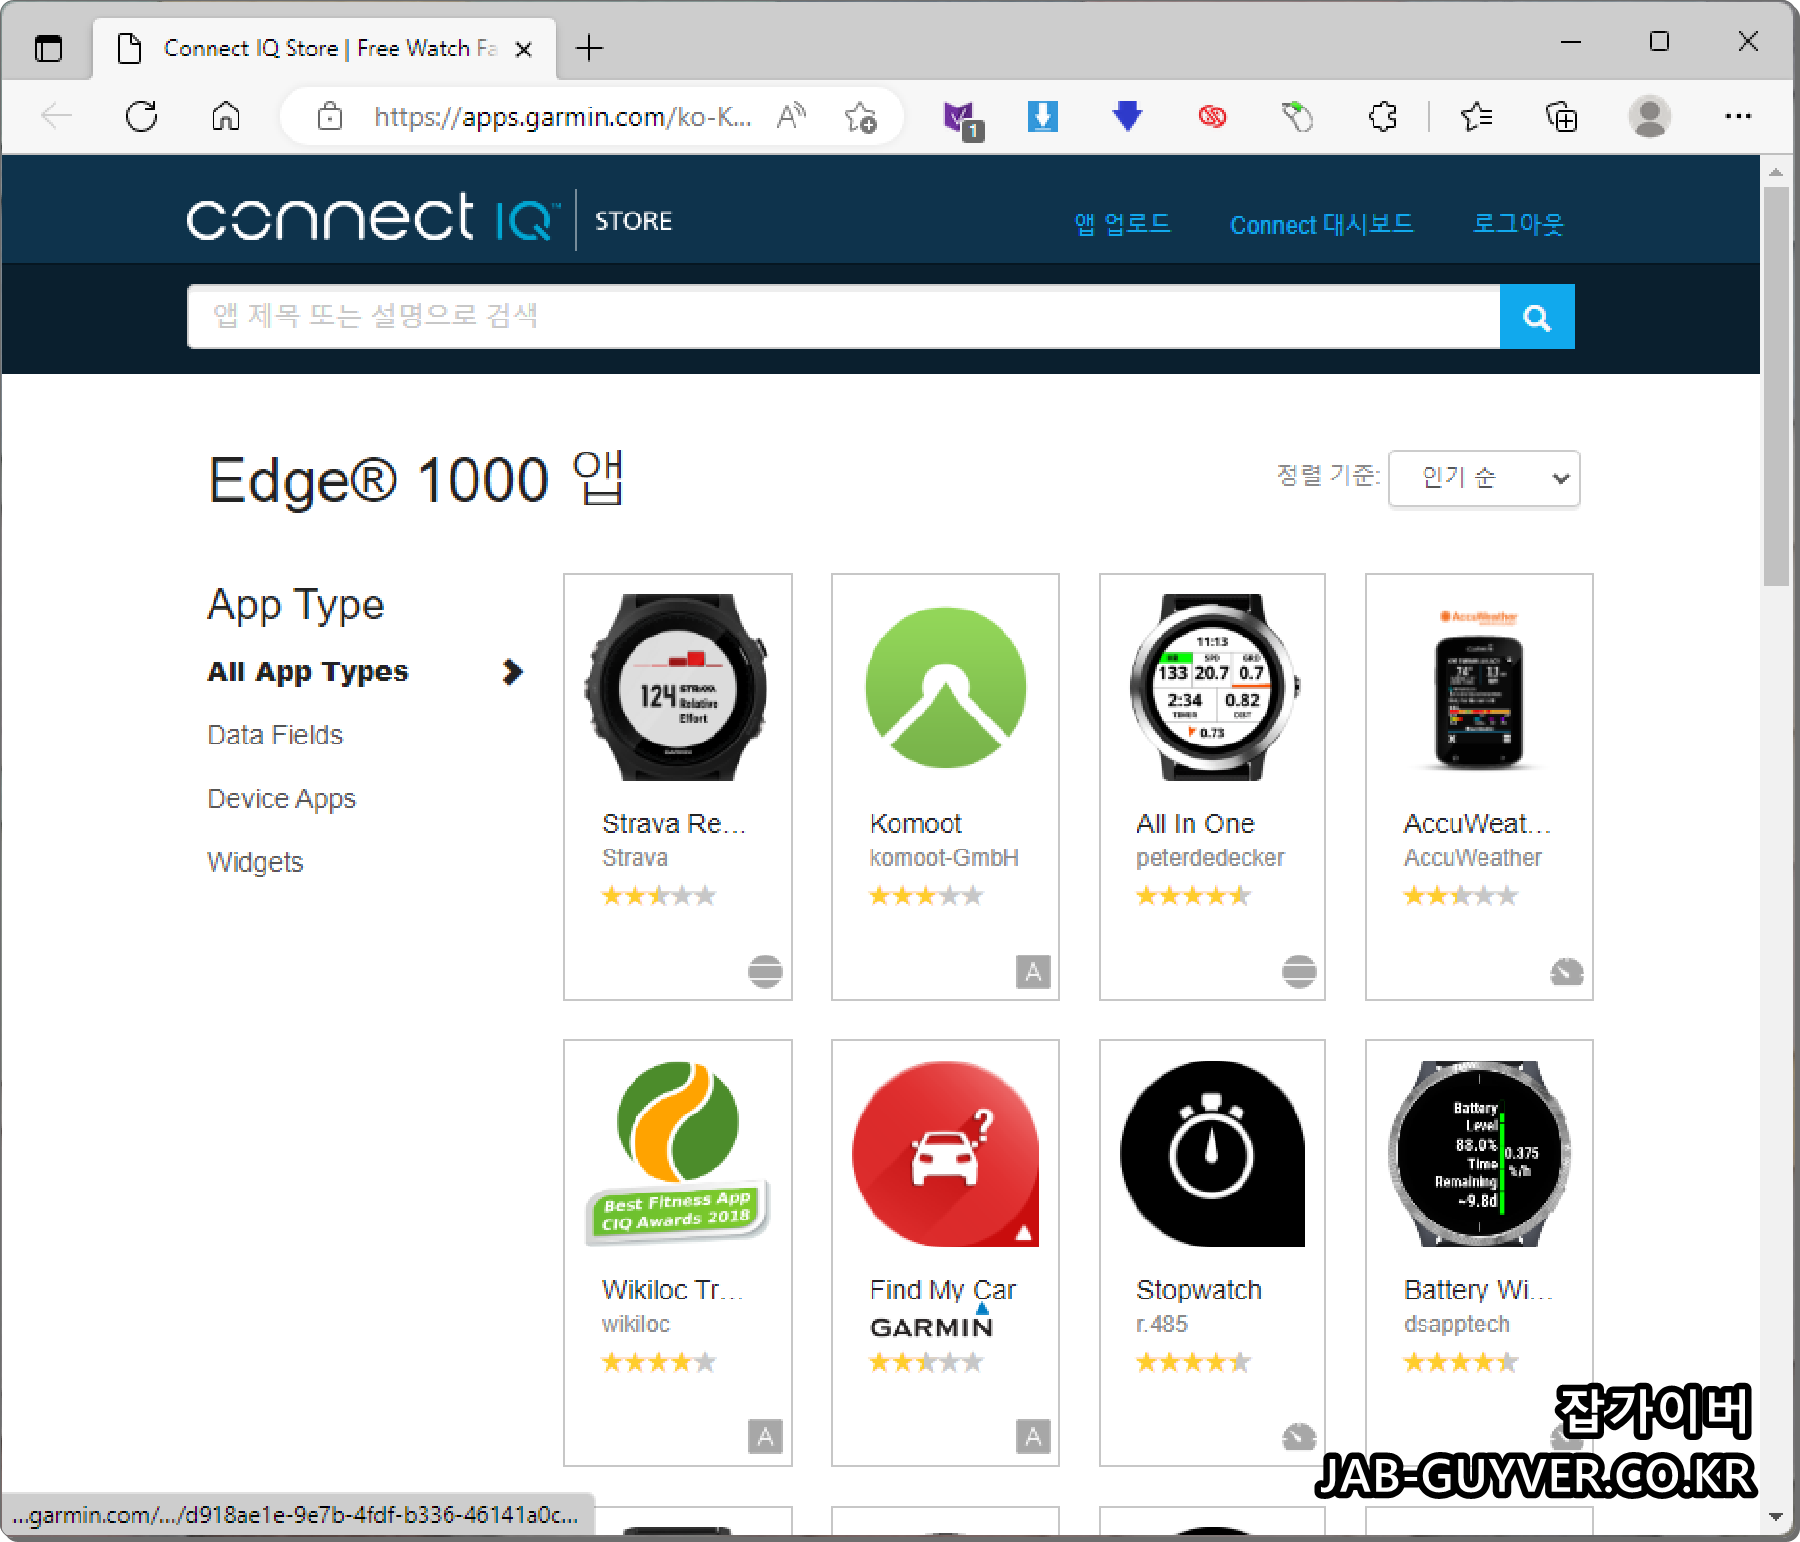
Task: Click the app type icon on Komoot card
Action: pyautogui.click(x=1033, y=971)
